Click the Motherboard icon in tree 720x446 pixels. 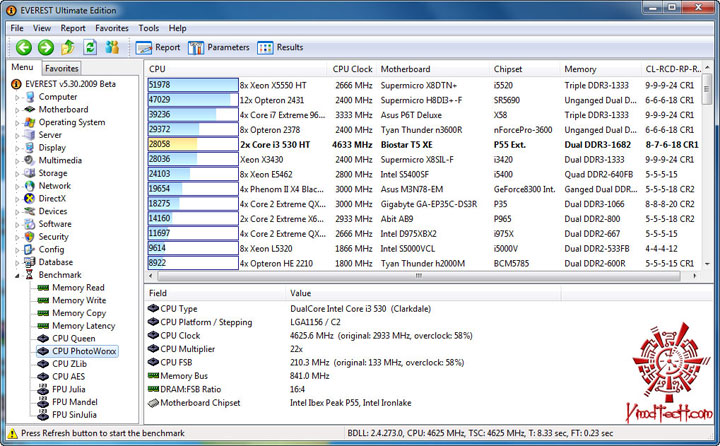(x=30, y=109)
